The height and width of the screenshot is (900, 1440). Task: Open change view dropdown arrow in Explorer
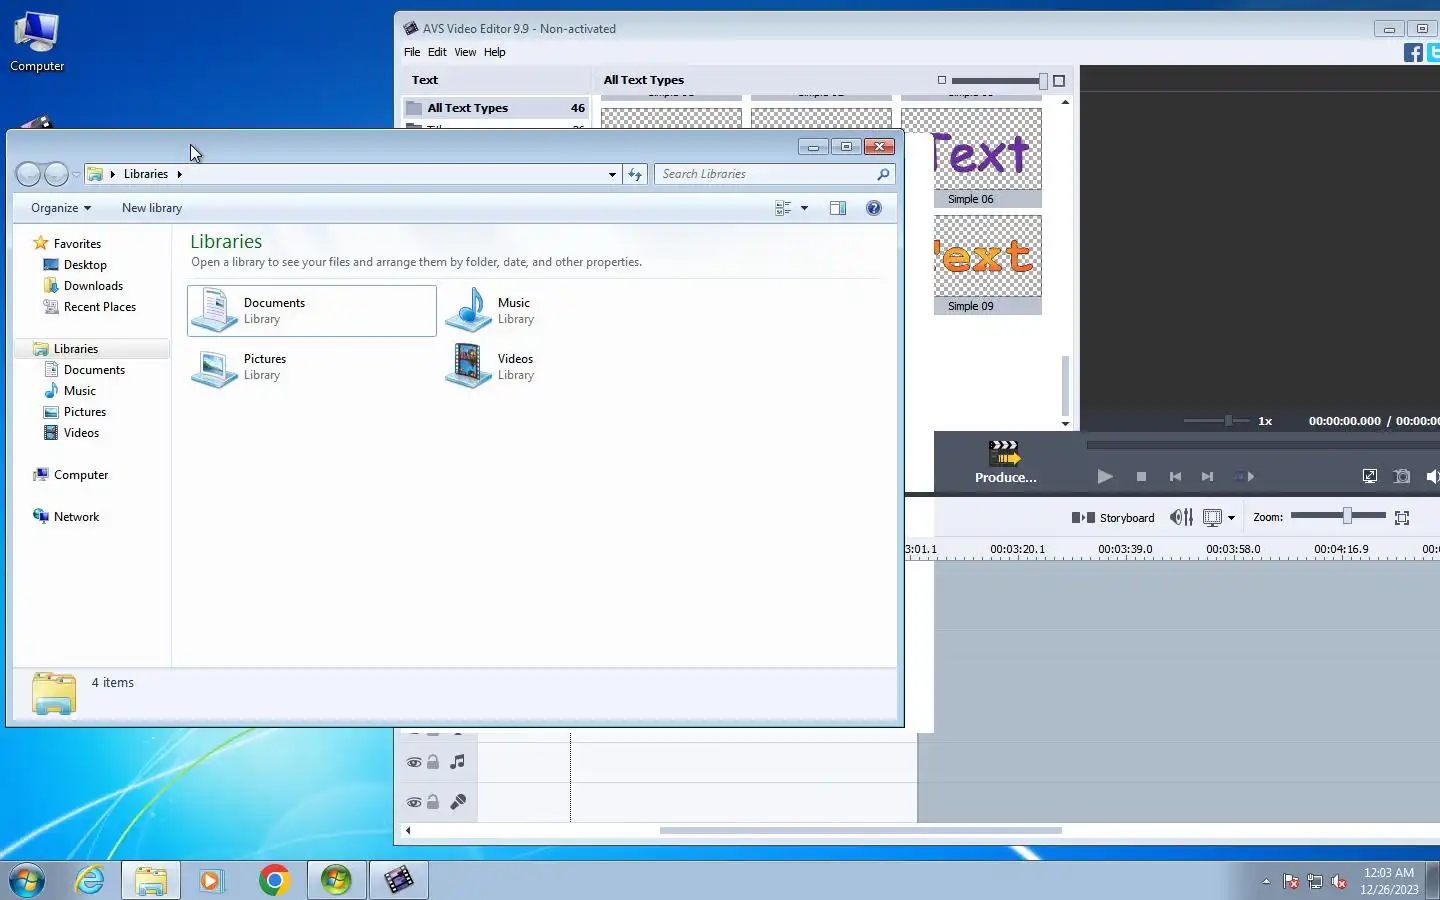point(804,208)
